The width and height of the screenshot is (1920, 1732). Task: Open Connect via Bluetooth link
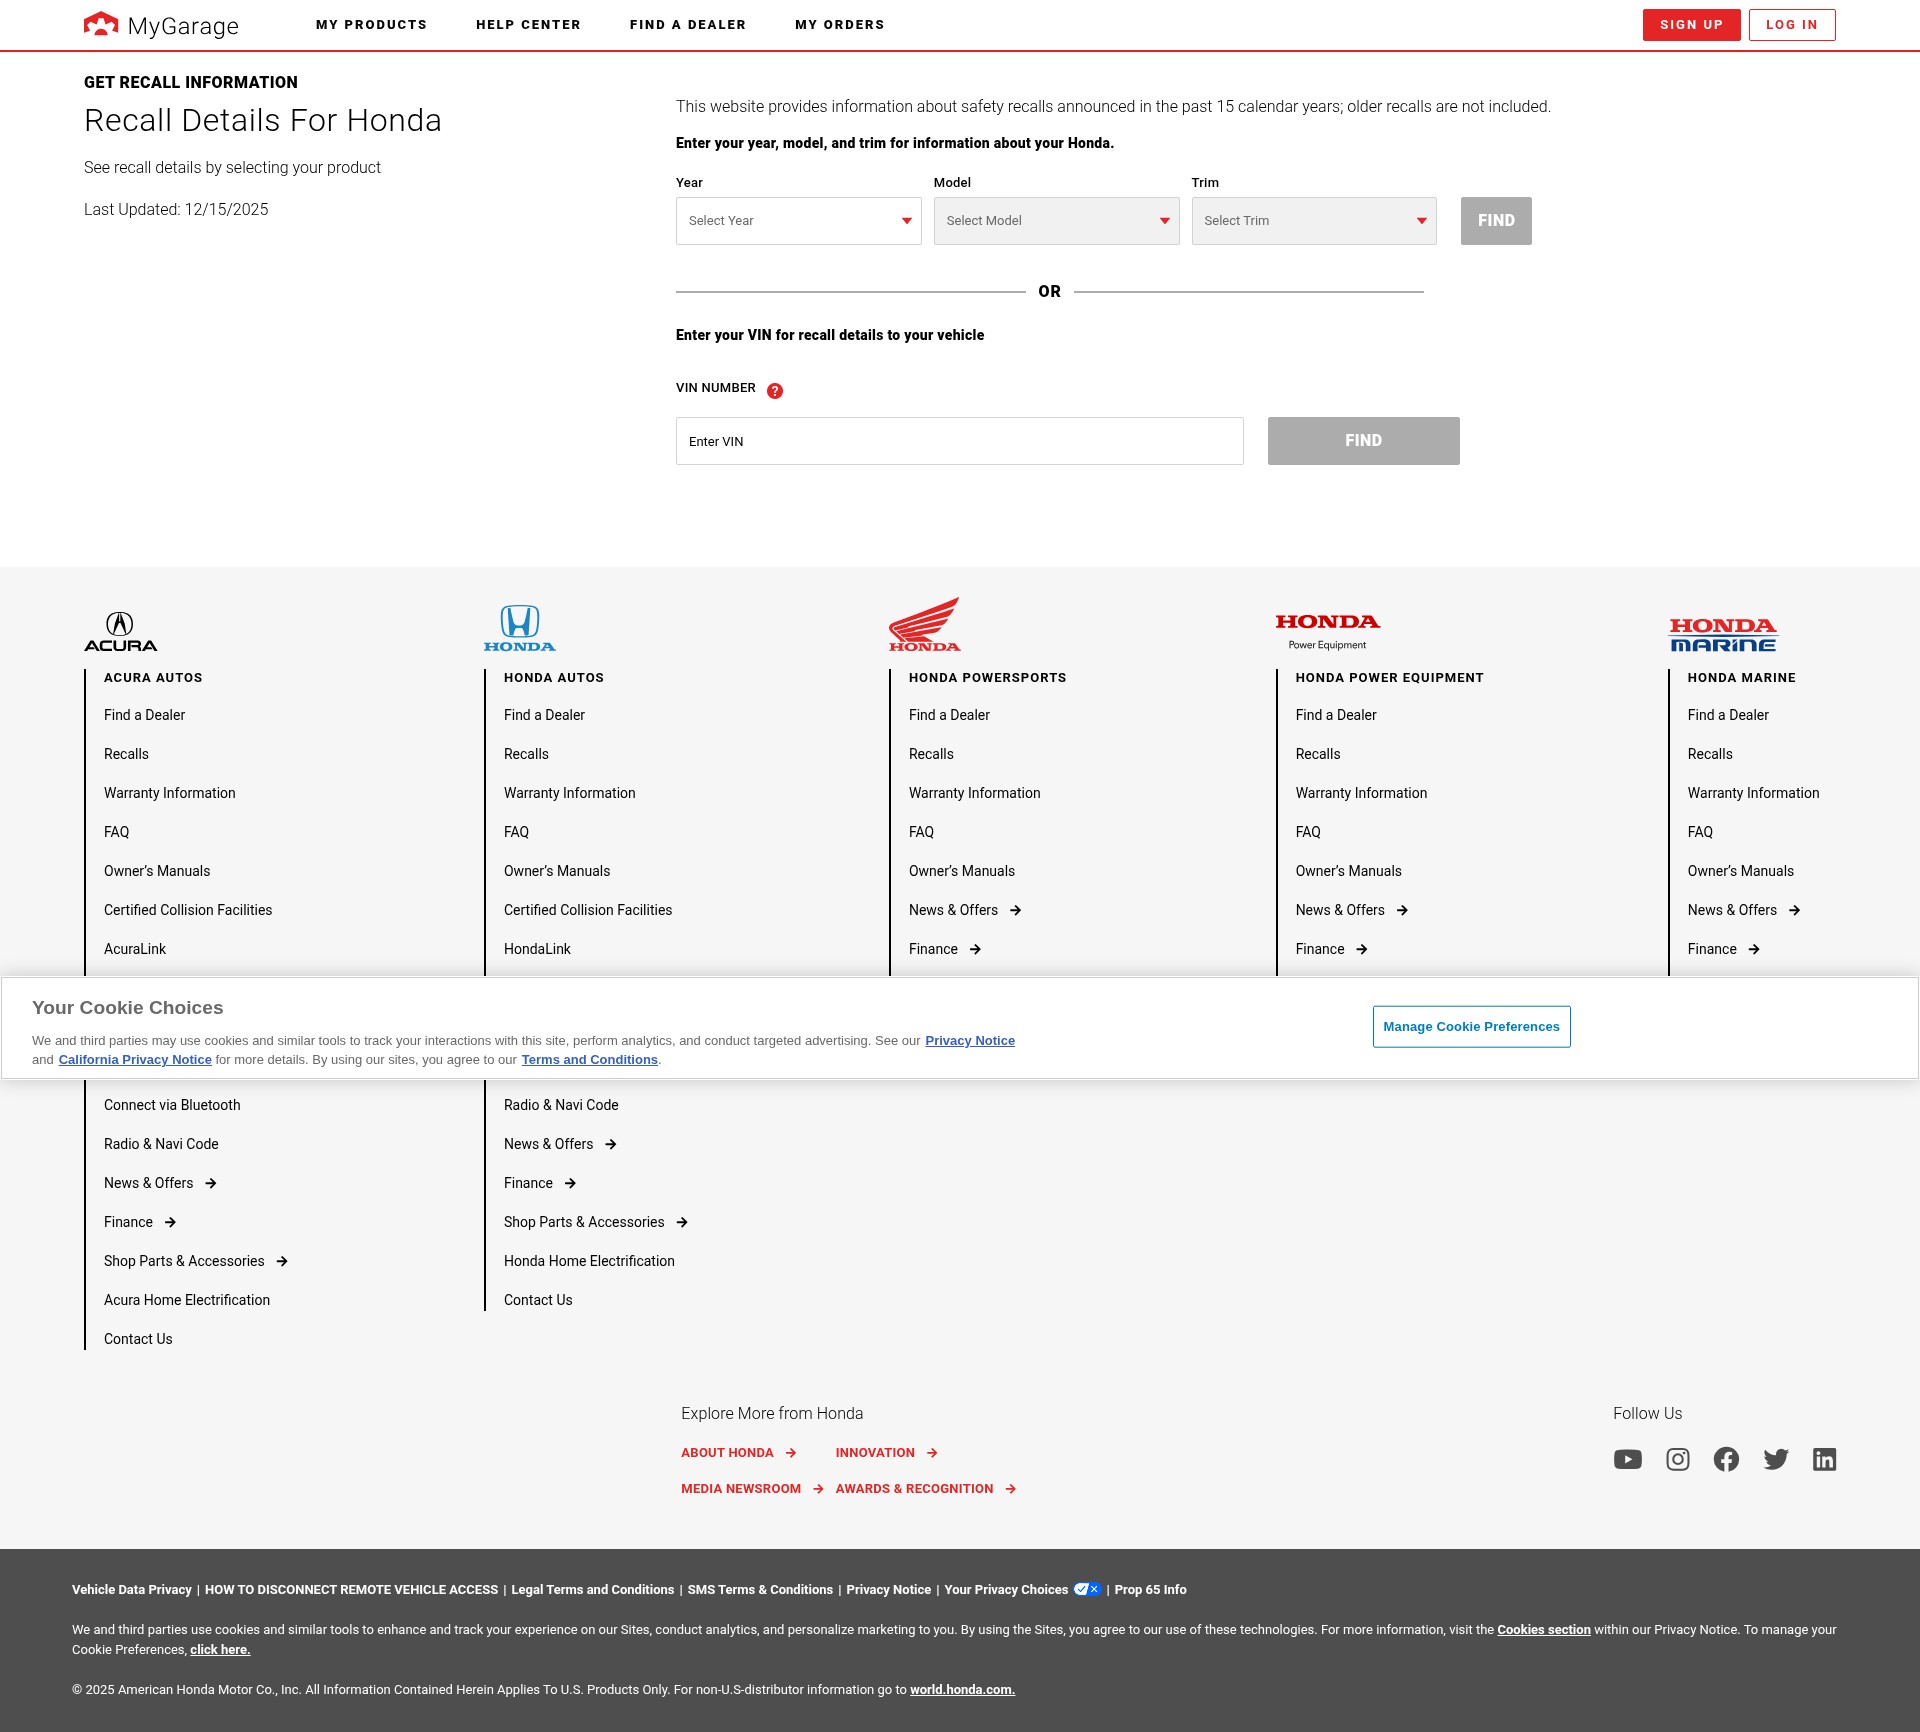click(x=172, y=1105)
